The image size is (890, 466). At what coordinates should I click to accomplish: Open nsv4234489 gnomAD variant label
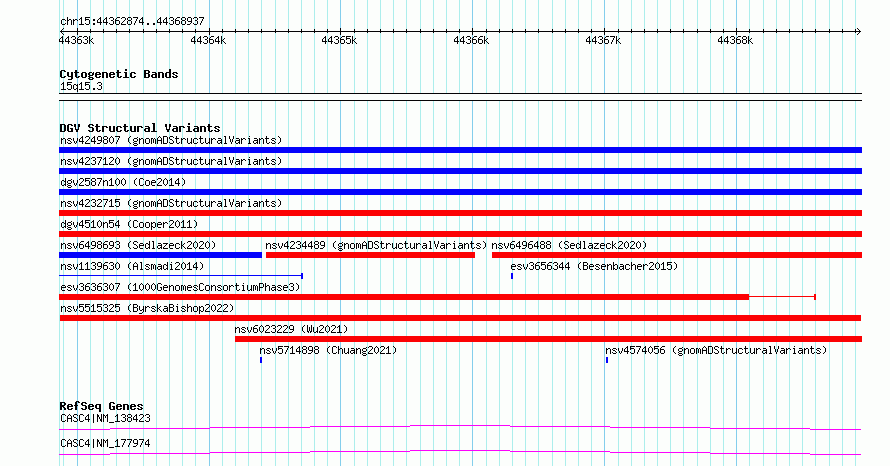click(376, 245)
